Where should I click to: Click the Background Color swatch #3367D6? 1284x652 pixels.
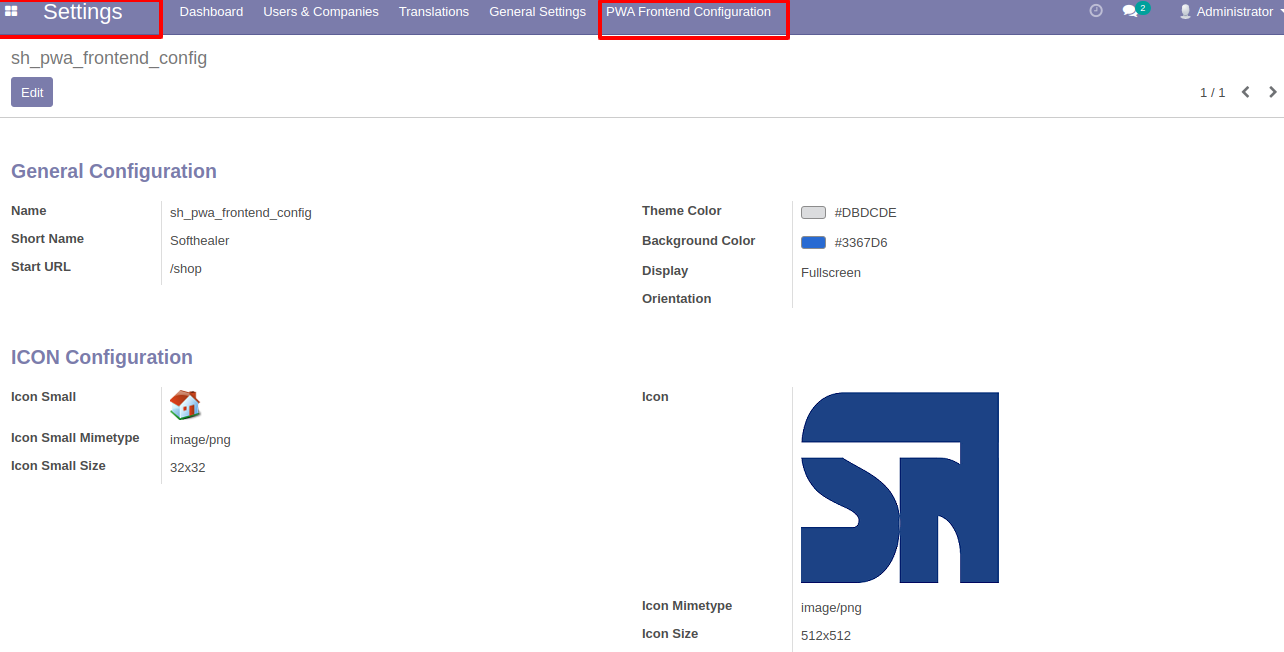[x=813, y=243]
